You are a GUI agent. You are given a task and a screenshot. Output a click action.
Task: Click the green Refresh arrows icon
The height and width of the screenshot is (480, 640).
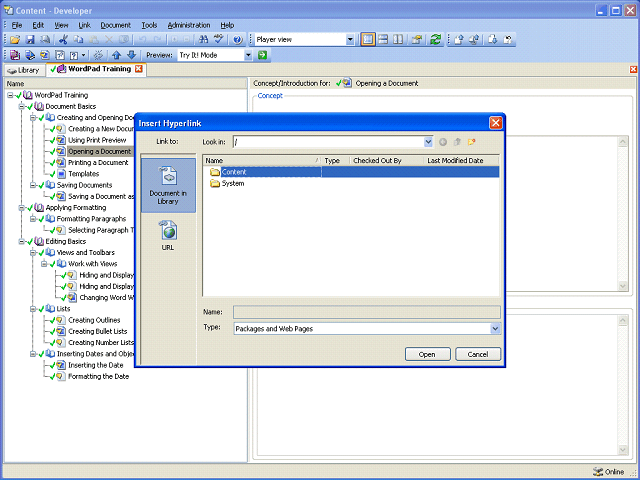point(435,40)
